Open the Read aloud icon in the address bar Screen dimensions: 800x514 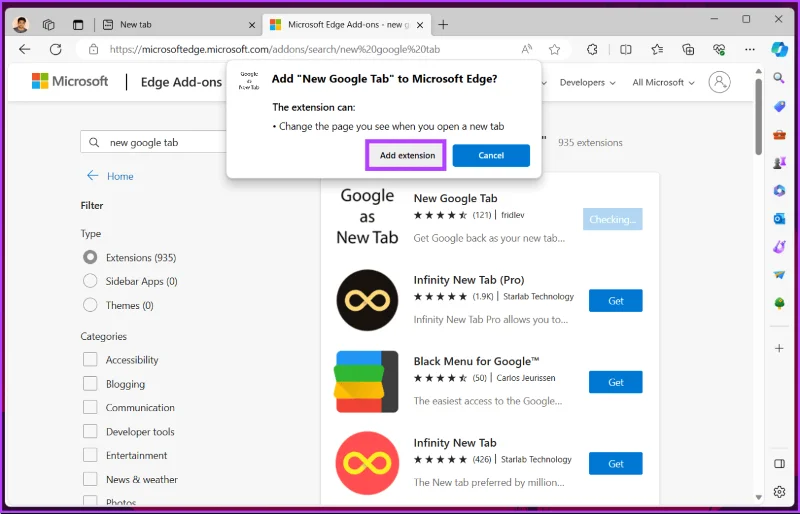coord(527,50)
